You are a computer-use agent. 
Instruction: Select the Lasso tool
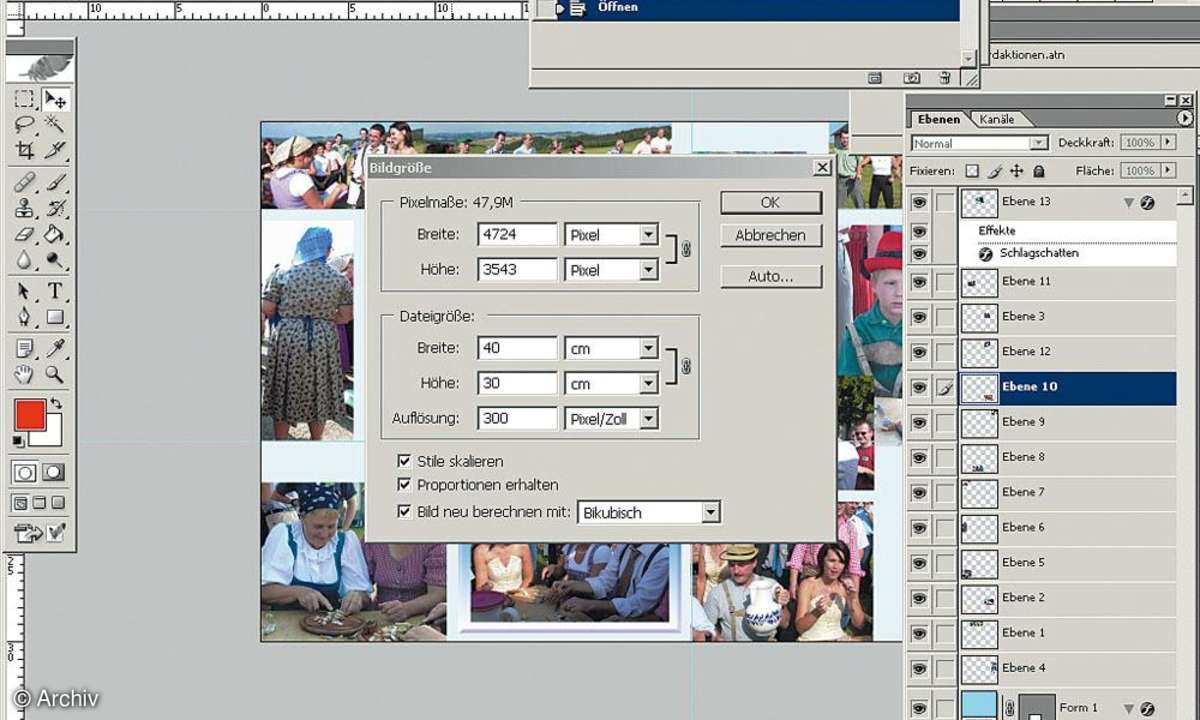coord(24,125)
